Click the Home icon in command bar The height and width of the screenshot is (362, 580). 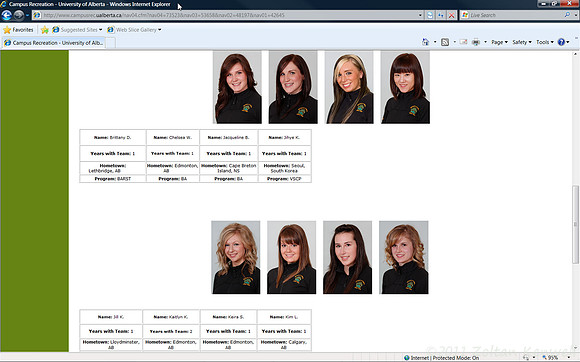[x=425, y=42]
